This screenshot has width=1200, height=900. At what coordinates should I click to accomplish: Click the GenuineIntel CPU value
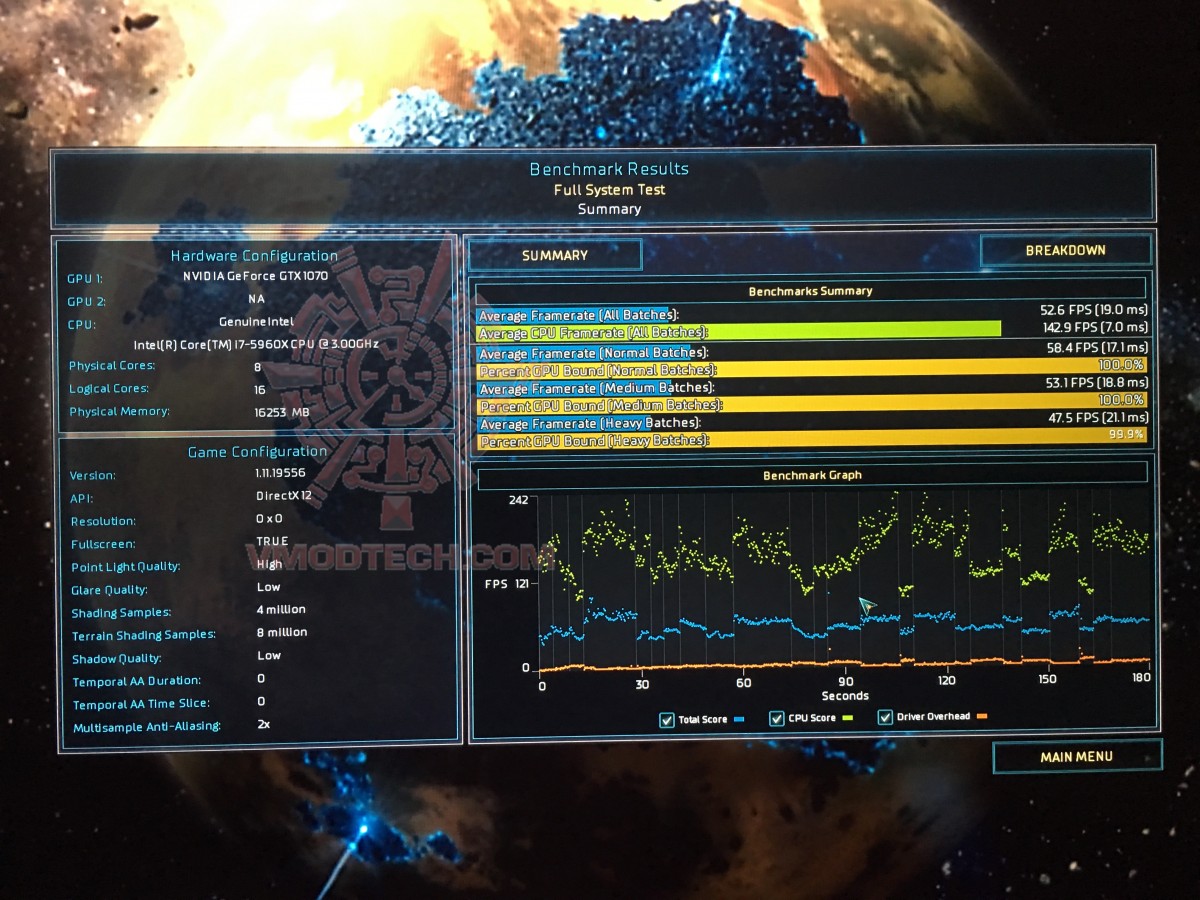click(x=259, y=321)
